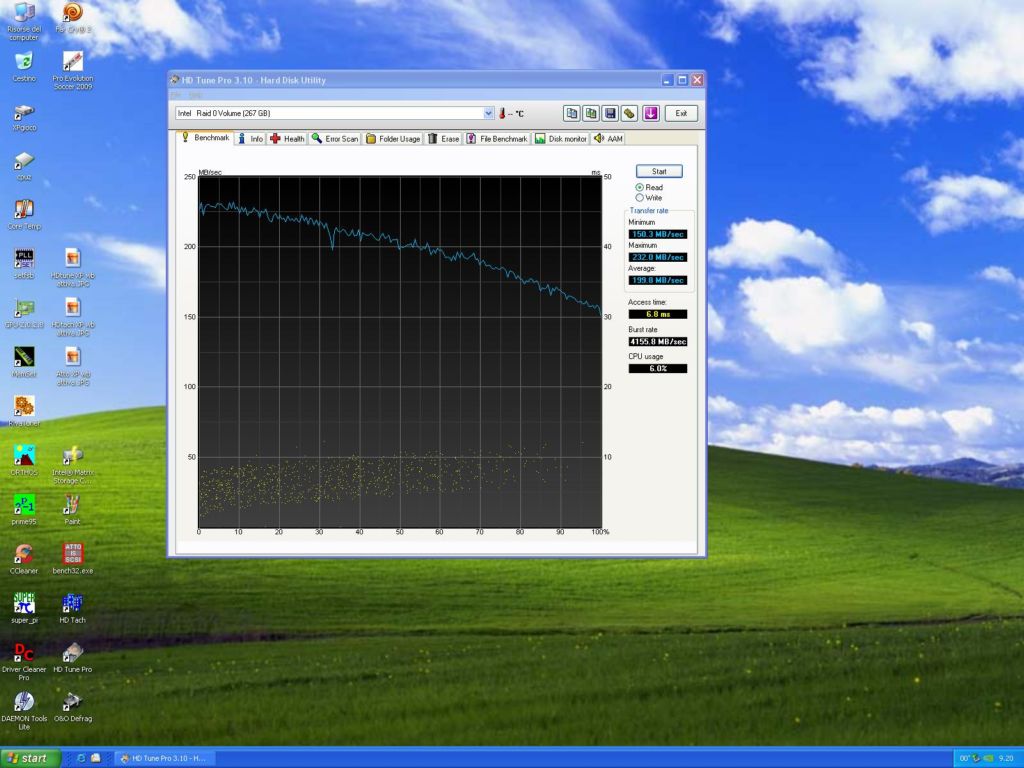This screenshot has height=768, width=1024.
Task: Switch to the File Benchmark tab
Action: coord(496,138)
